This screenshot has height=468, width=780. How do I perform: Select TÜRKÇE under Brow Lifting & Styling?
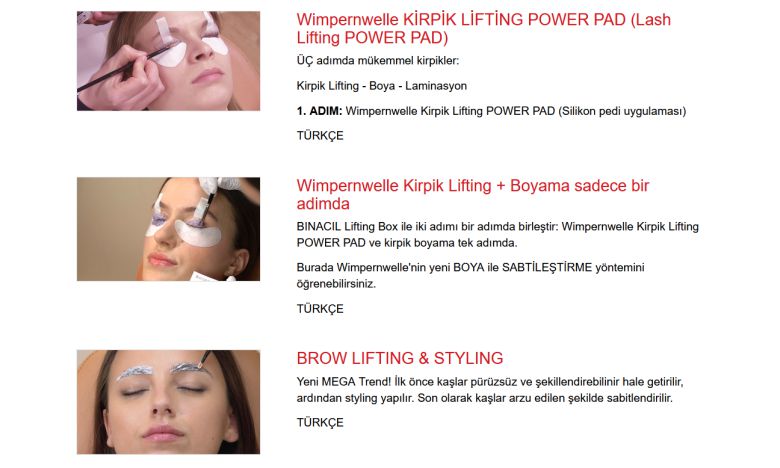320,423
